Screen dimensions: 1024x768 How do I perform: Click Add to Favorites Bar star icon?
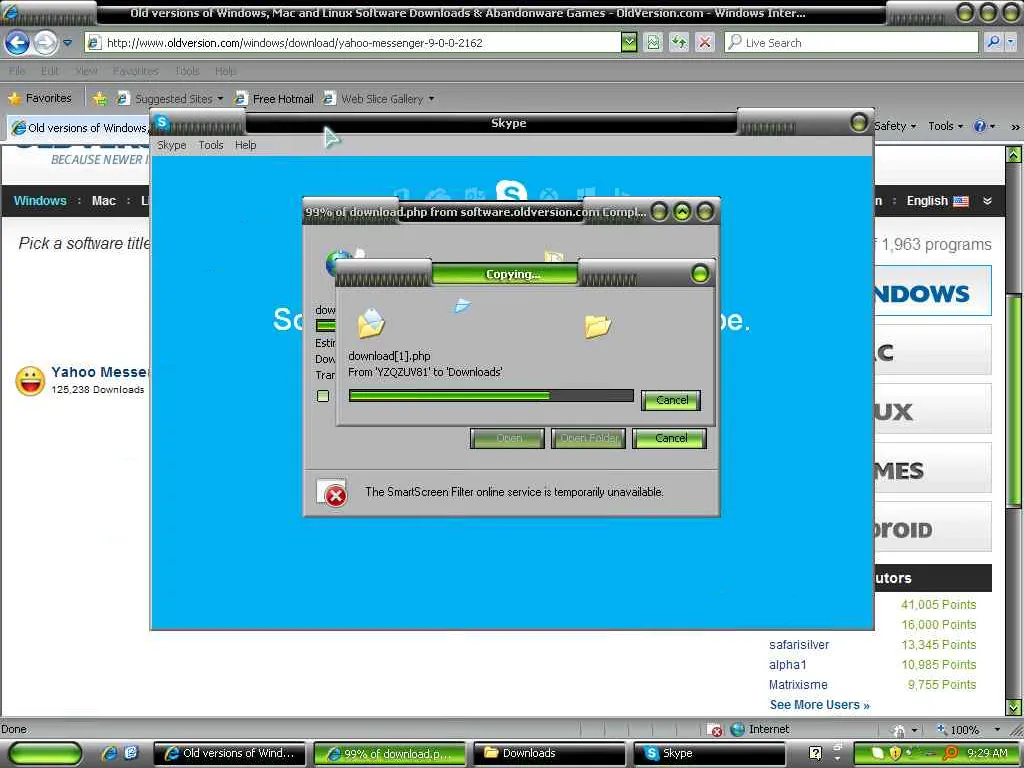(x=99, y=99)
